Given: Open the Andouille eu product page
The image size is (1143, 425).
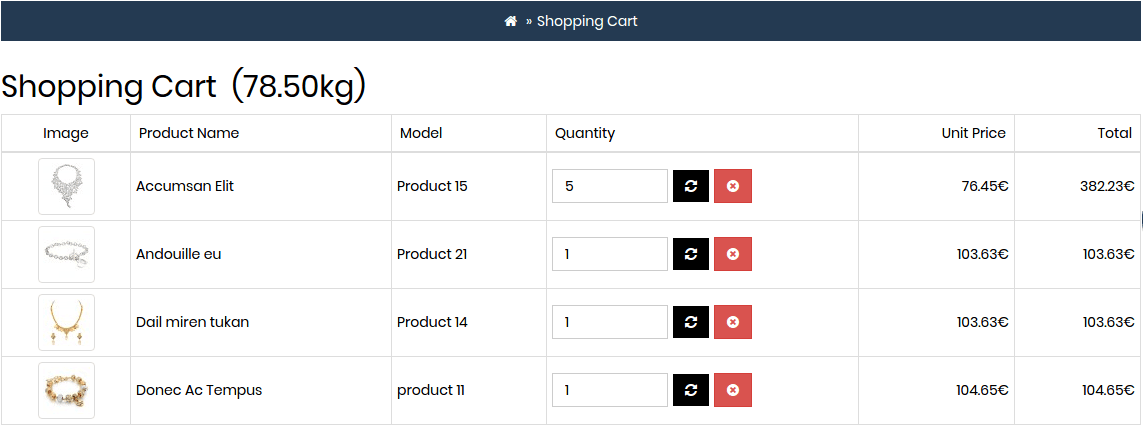Looking at the screenshot, I should pyautogui.click(x=179, y=254).
